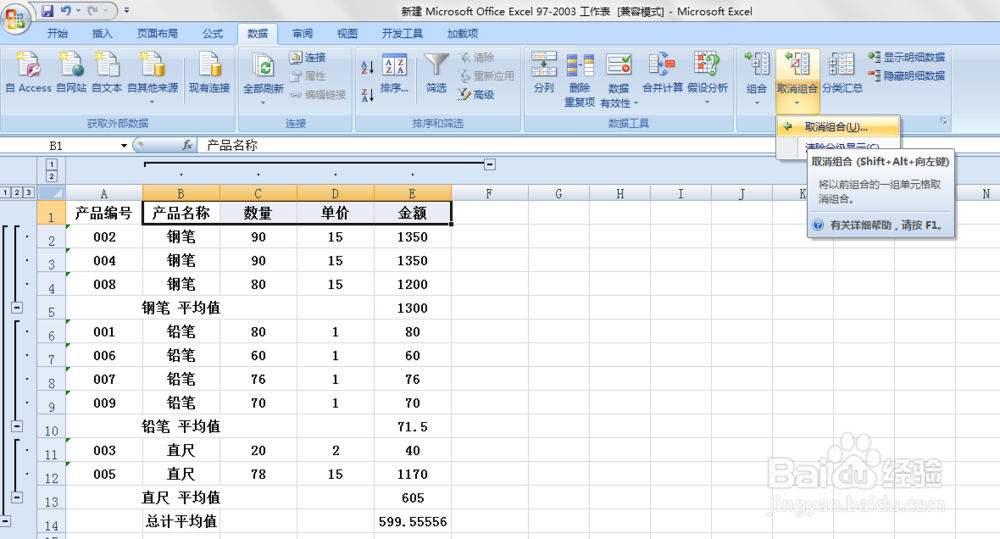Show row outline level 1
This screenshot has width=1000, height=539.
pos(5,192)
